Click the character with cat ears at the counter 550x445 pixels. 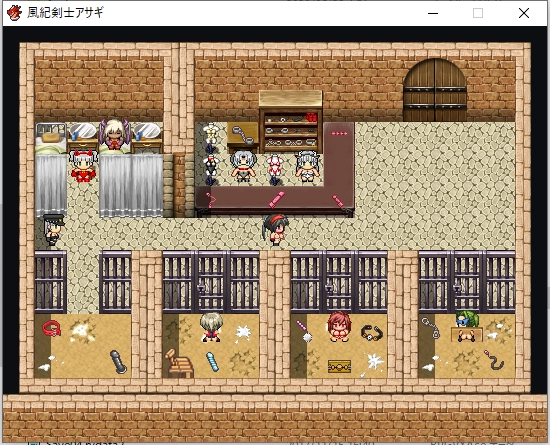tap(308, 166)
